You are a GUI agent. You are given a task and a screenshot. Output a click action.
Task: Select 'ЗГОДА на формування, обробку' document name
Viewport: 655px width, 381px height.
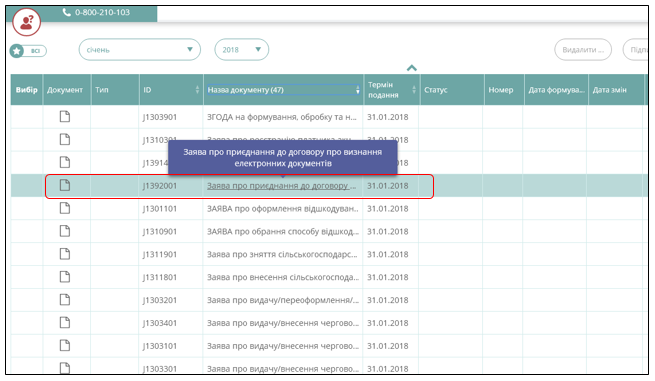pos(282,117)
